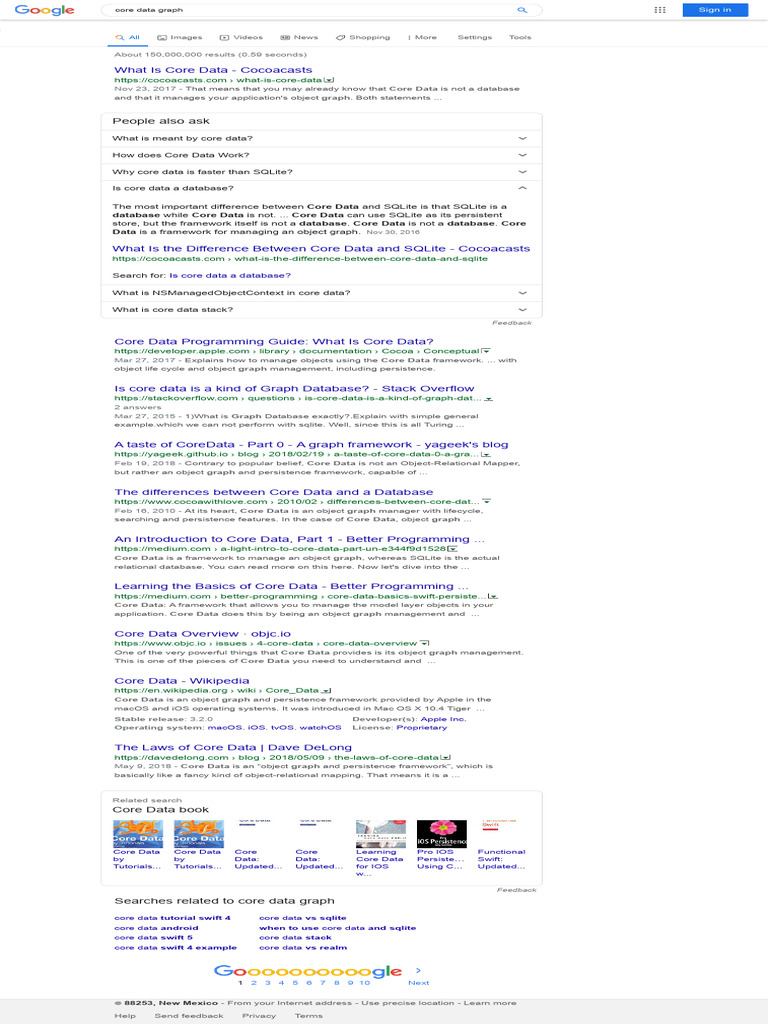768x1024 pixels.
Task: Go to results page 10
Action: pyautogui.click(x=364, y=983)
